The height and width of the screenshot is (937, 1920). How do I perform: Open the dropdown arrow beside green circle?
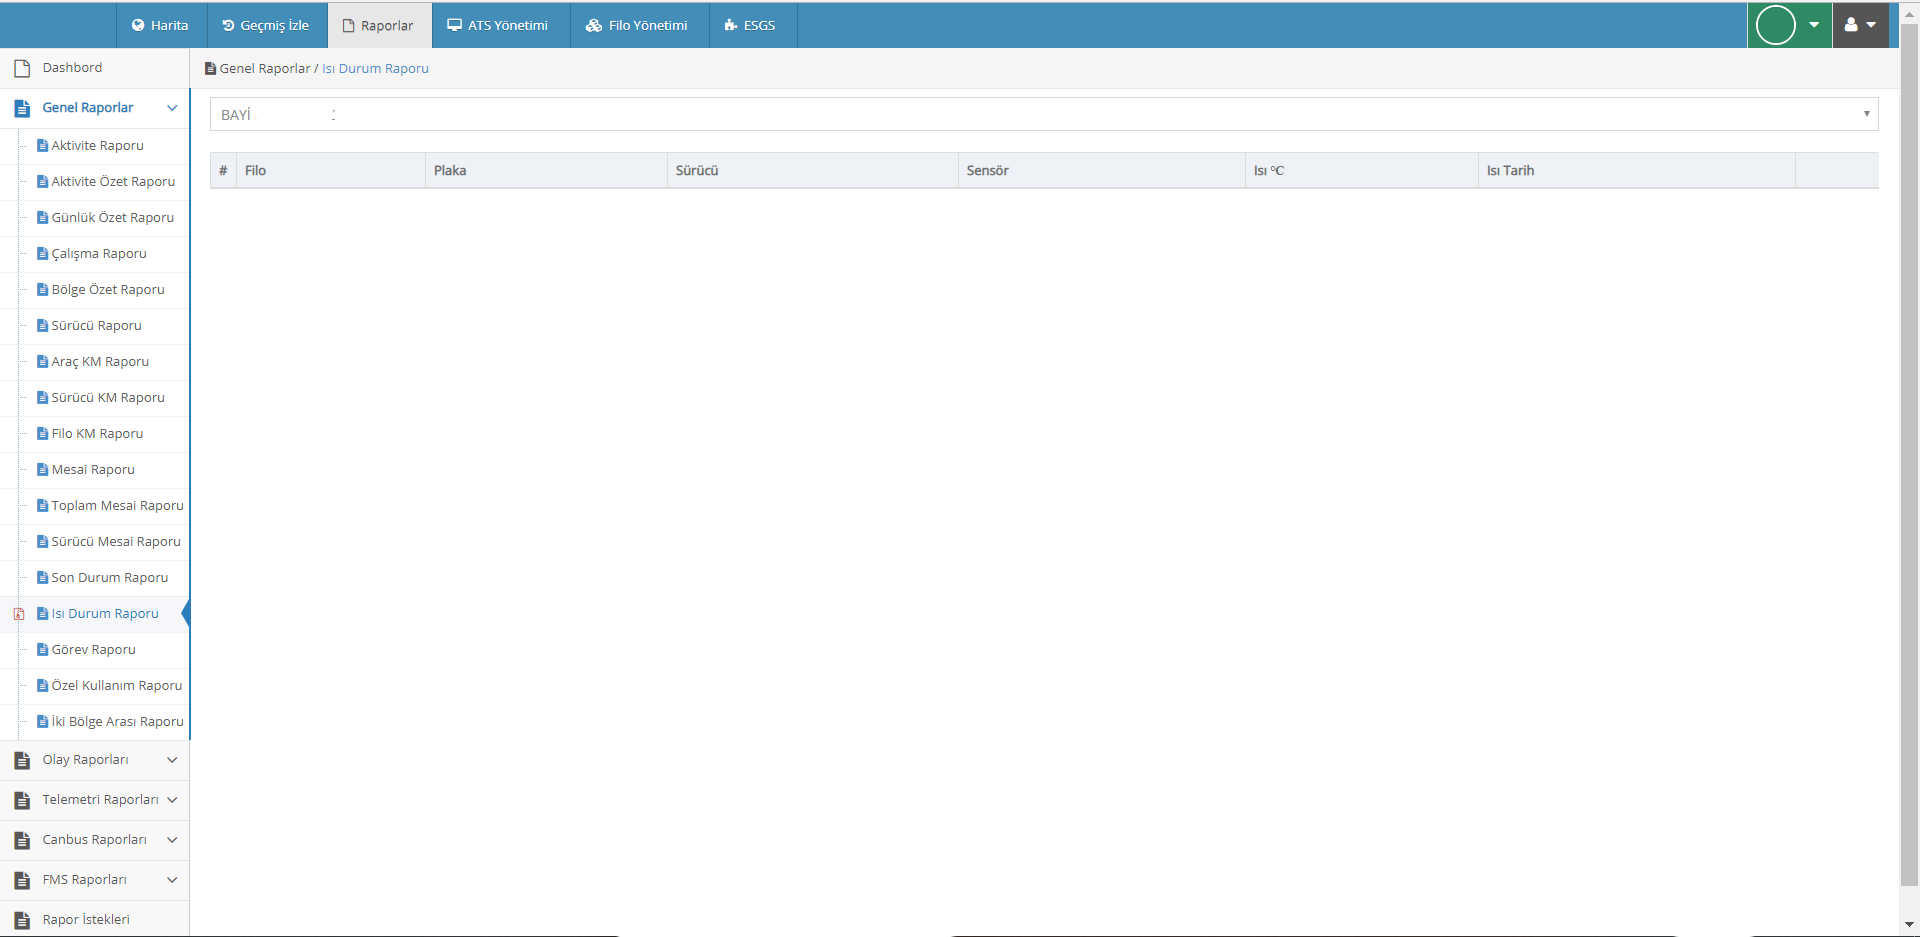[1814, 25]
